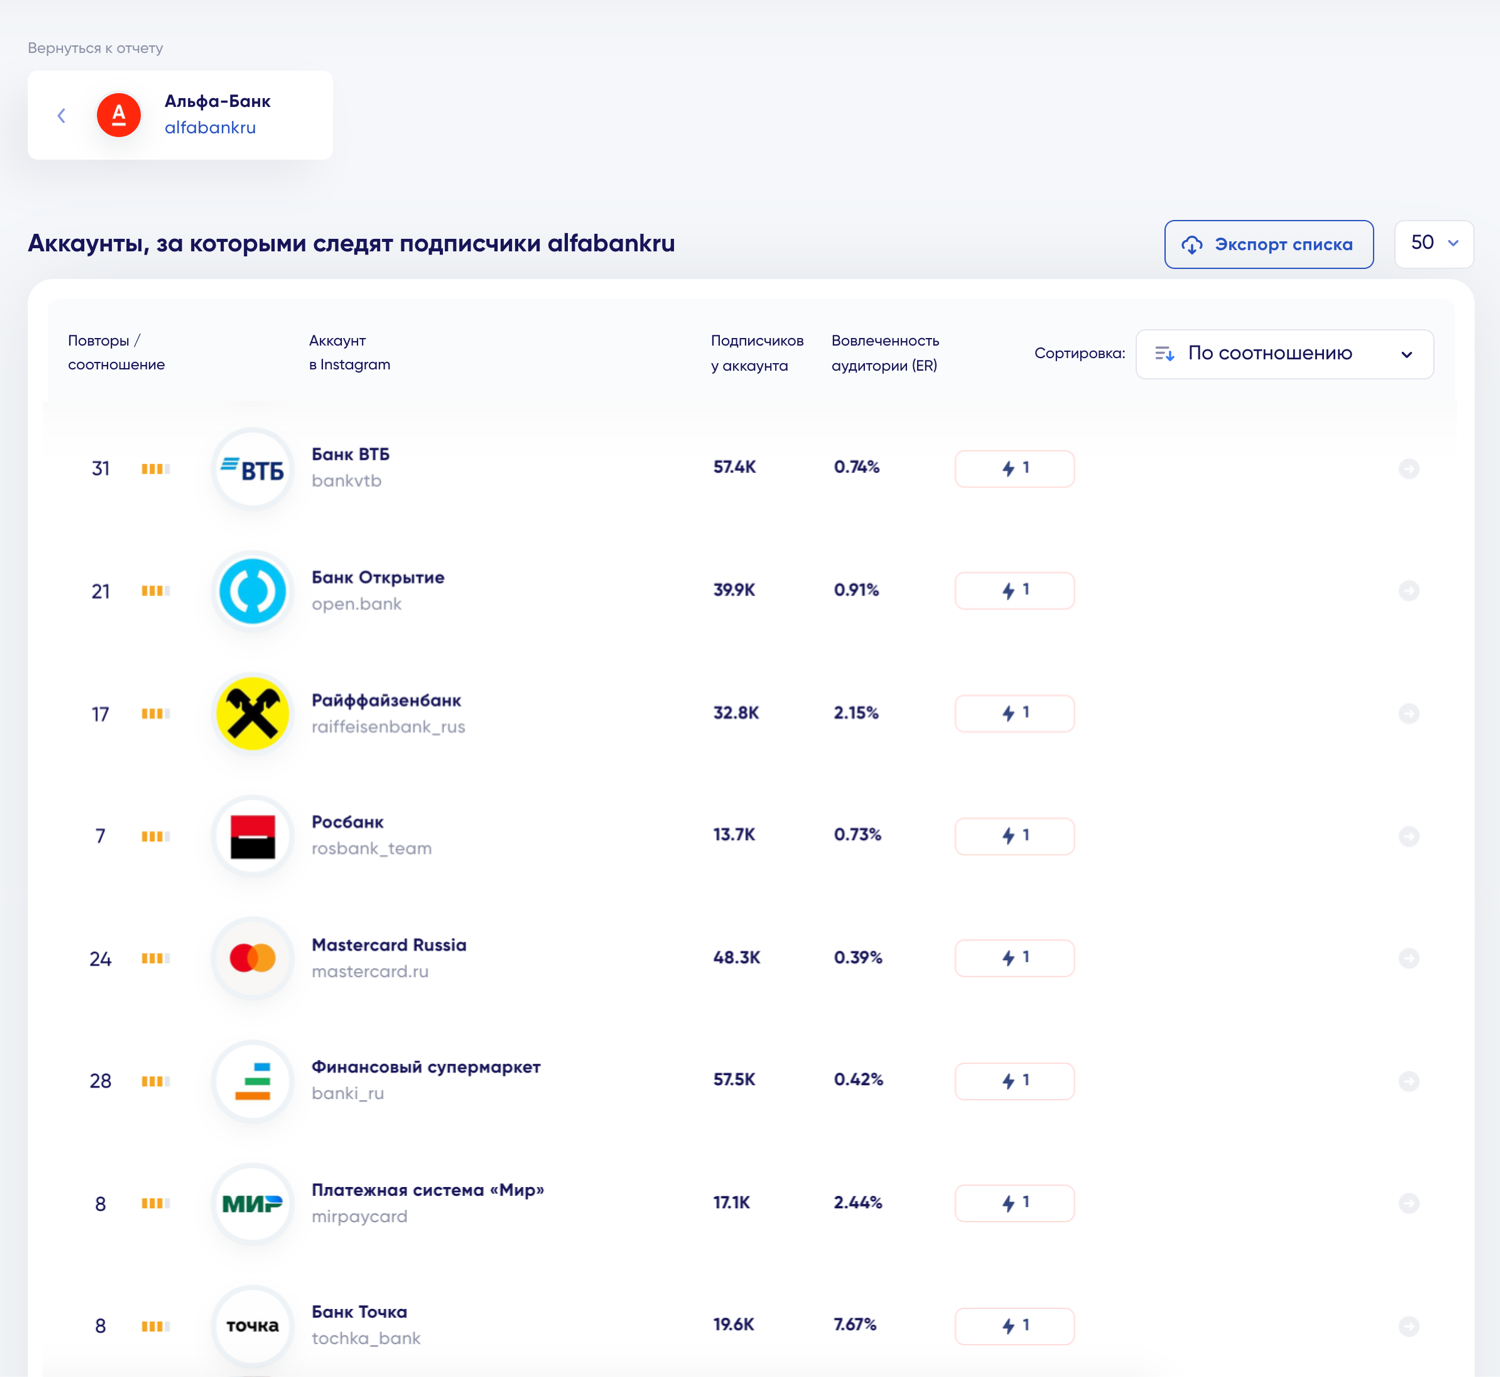Open the Финансовый супермаркет account name

(x=426, y=1068)
